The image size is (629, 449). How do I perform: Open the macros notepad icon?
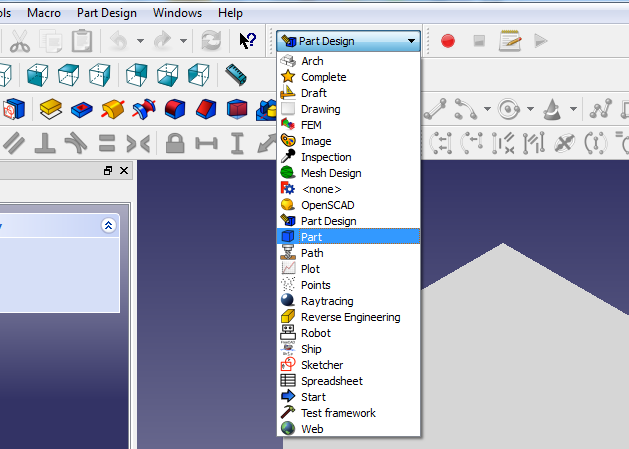(x=510, y=41)
